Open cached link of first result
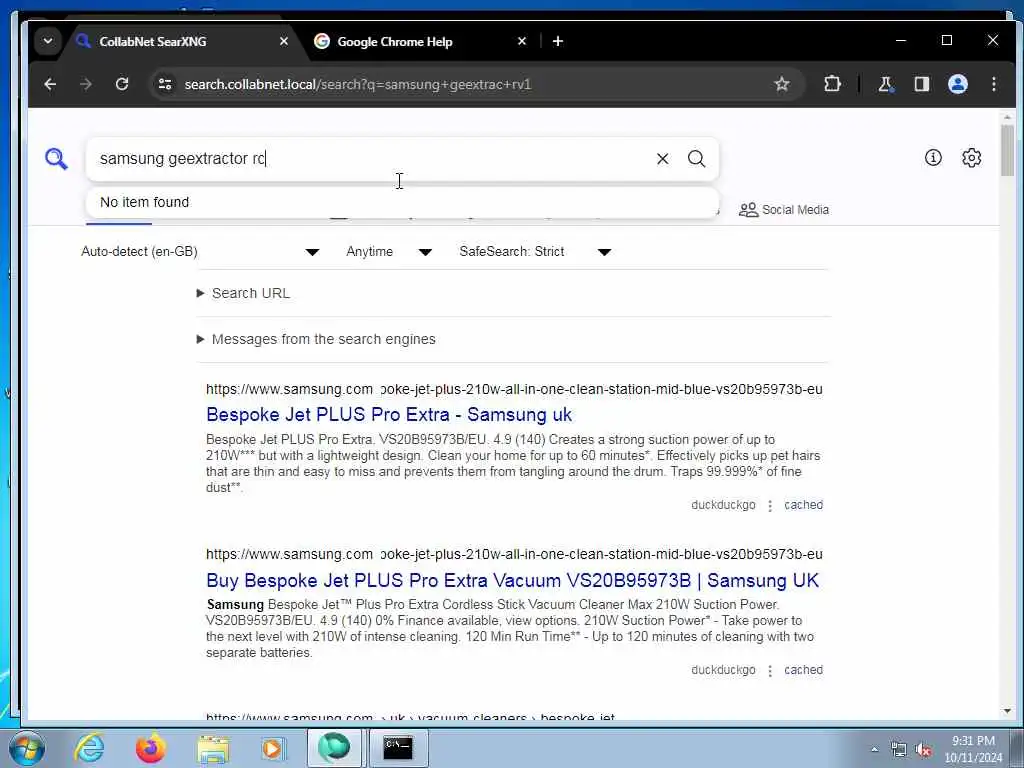The width and height of the screenshot is (1024, 768). coord(803,505)
